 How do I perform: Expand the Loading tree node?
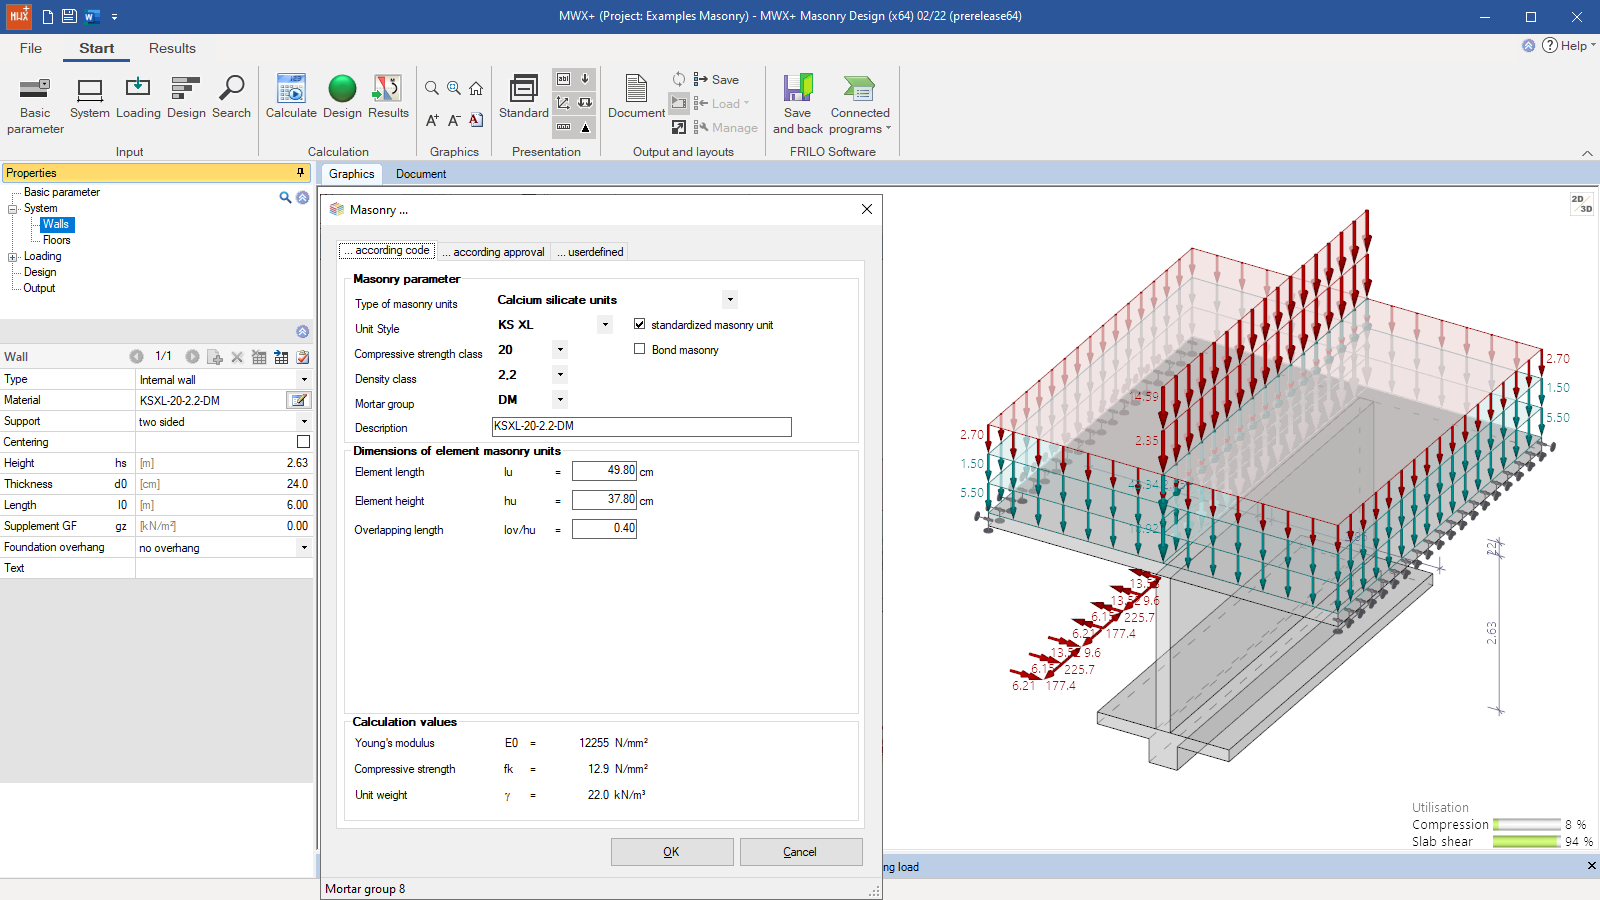point(13,257)
